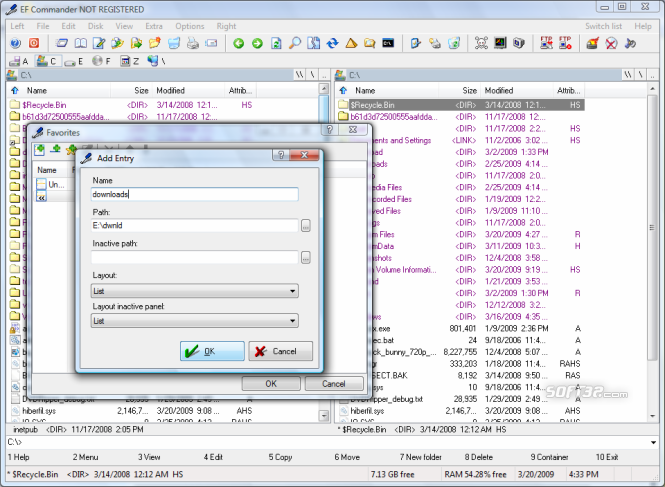665x487 pixels.
Task: Select hiberfil.sys in the right panel
Action: click(x=367, y=411)
